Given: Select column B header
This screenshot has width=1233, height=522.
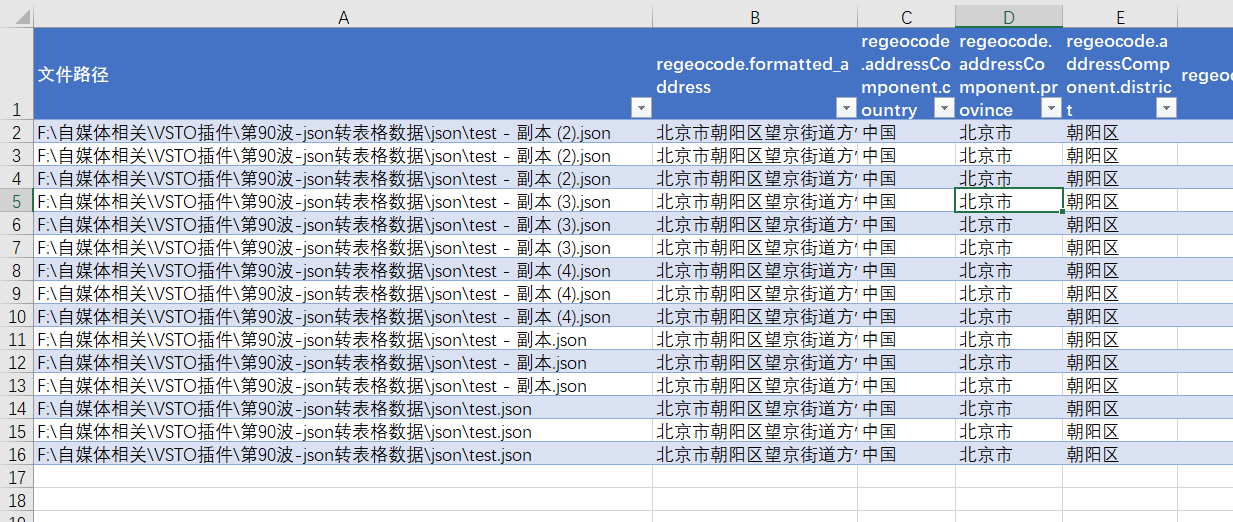Looking at the screenshot, I should tap(755, 16).
